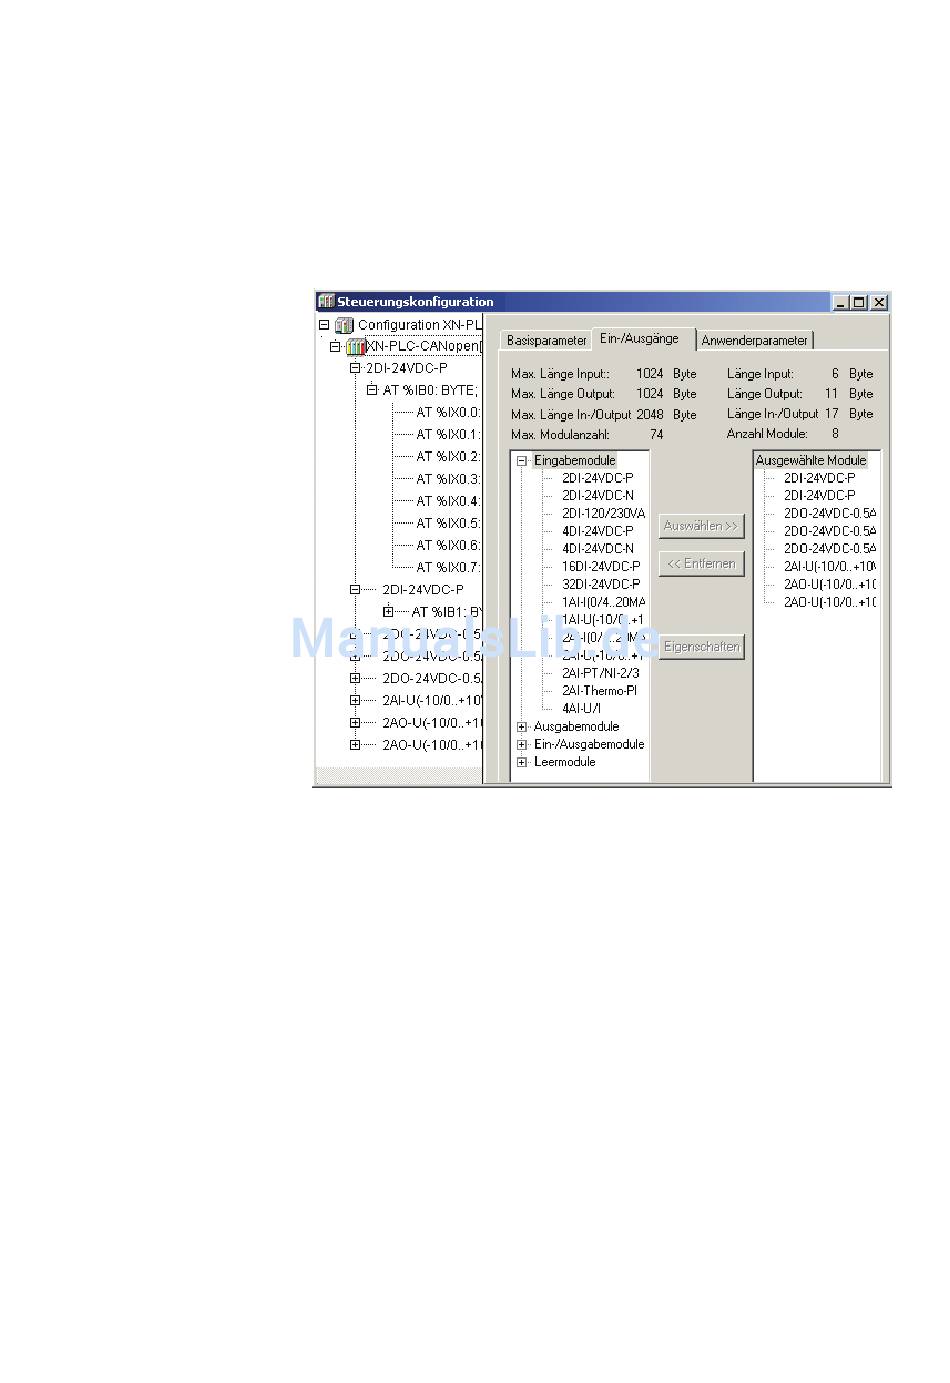Viewport: 950px width, 1383px height.
Task: Select AT %IX0.2 in the tree
Action: [448, 456]
